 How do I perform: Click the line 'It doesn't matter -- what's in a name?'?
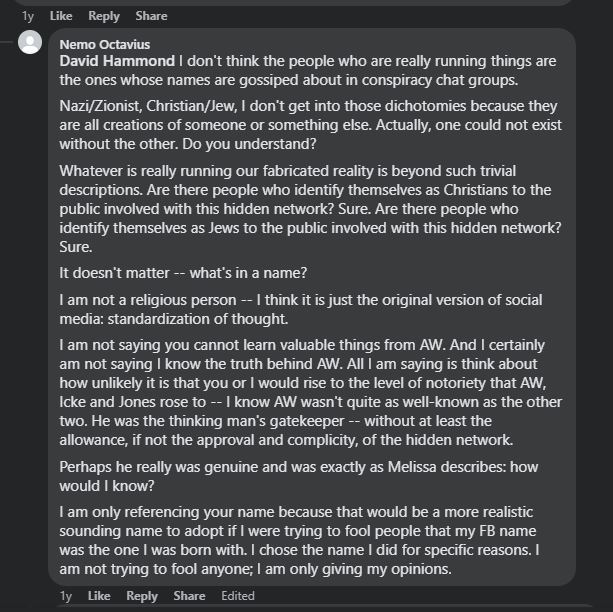click(183, 273)
